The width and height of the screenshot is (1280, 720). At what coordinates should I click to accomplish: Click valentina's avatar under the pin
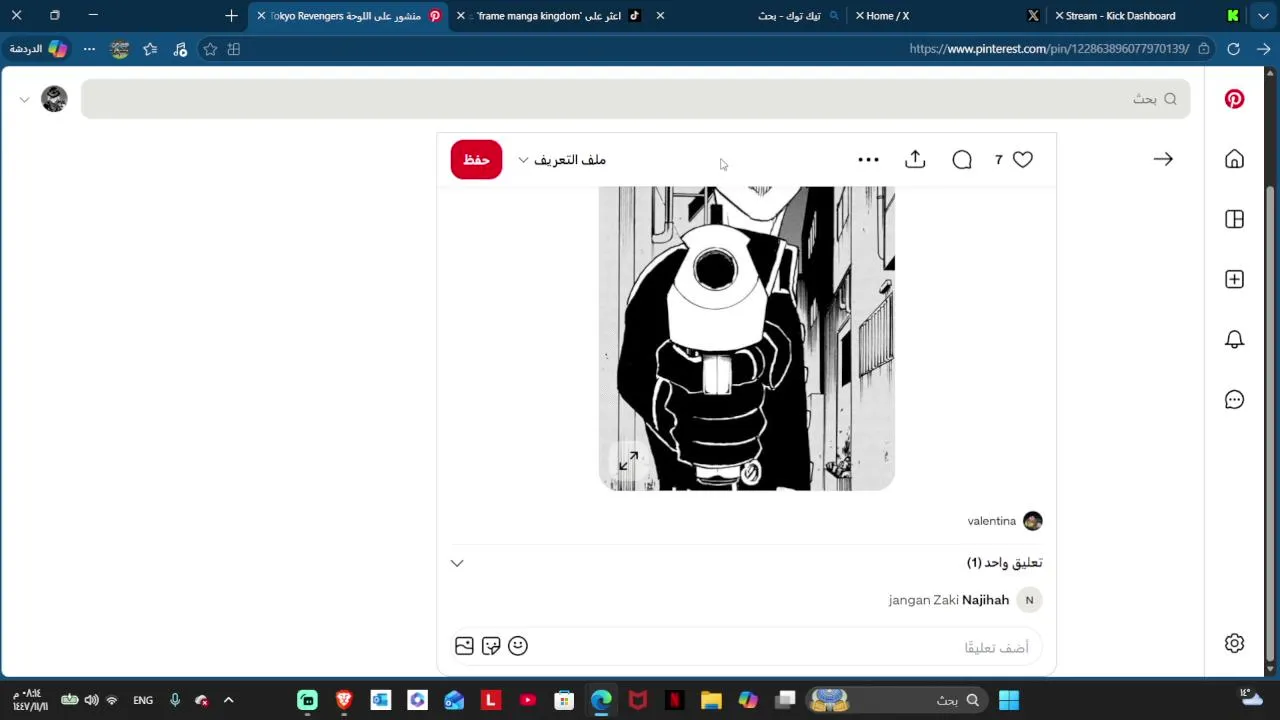[1033, 521]
